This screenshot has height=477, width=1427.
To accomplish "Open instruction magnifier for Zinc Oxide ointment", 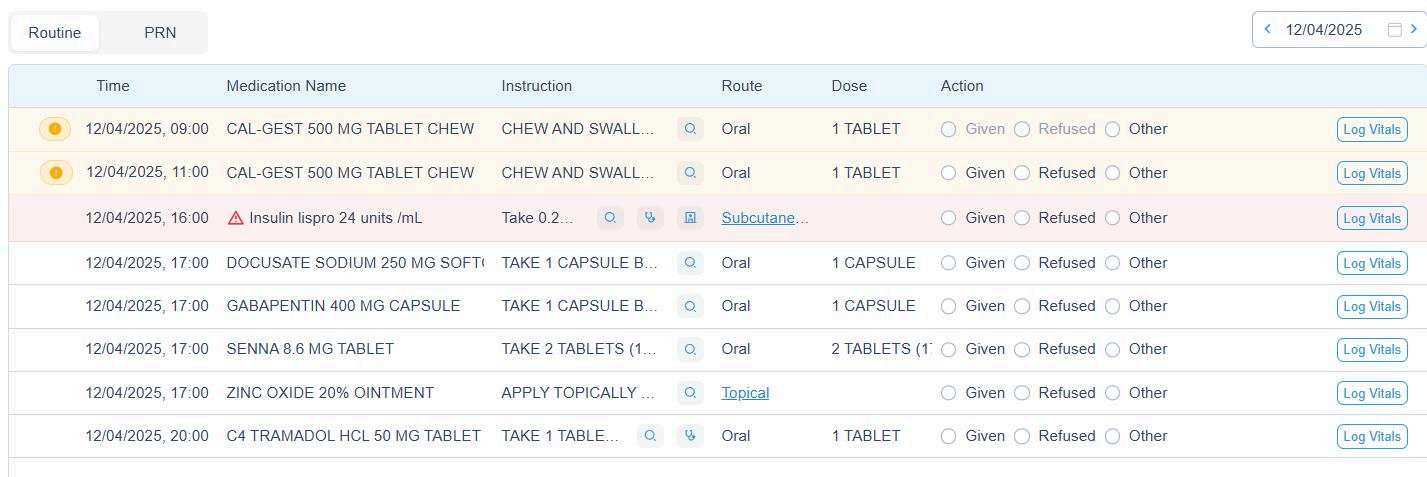I will [x=690, y=393].
